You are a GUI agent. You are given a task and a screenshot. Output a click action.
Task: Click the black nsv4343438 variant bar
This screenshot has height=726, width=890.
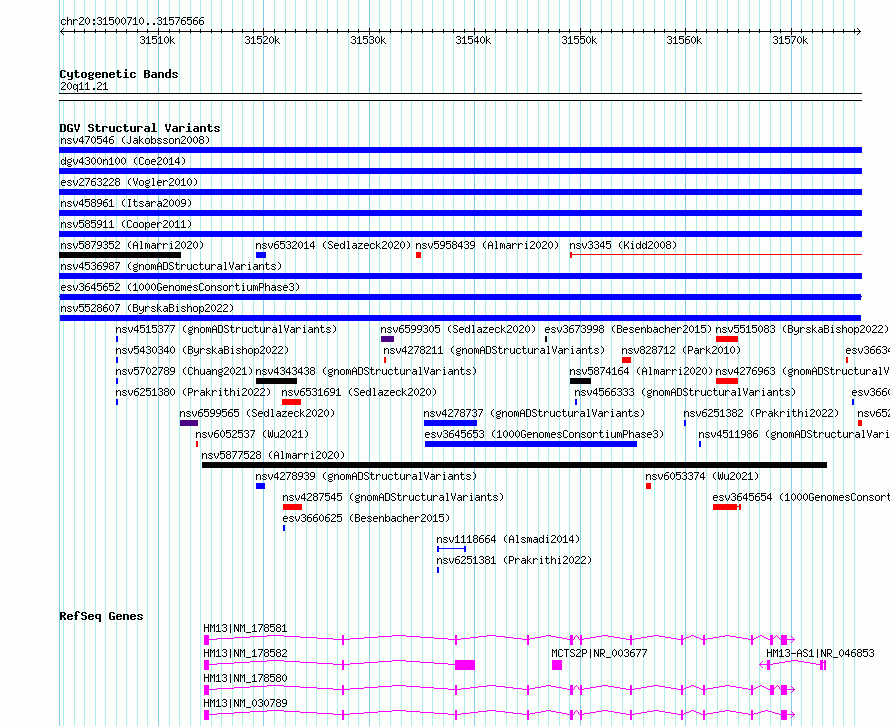coord(276,381)
